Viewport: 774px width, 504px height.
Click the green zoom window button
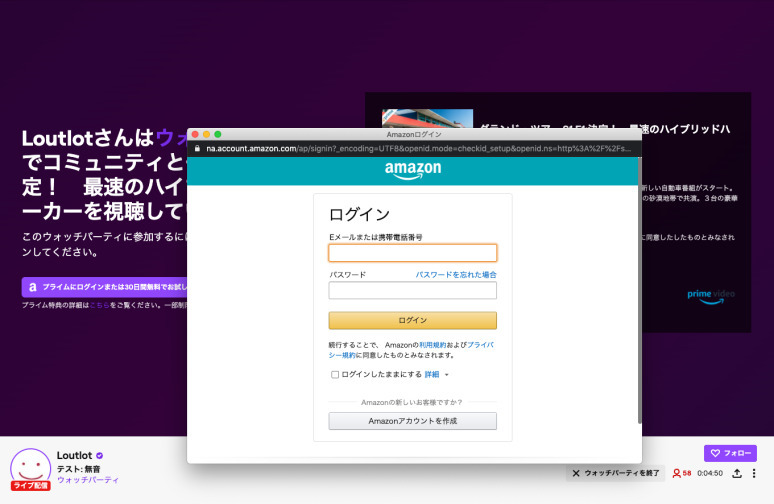pyautogui.click(x=218, y=134)
